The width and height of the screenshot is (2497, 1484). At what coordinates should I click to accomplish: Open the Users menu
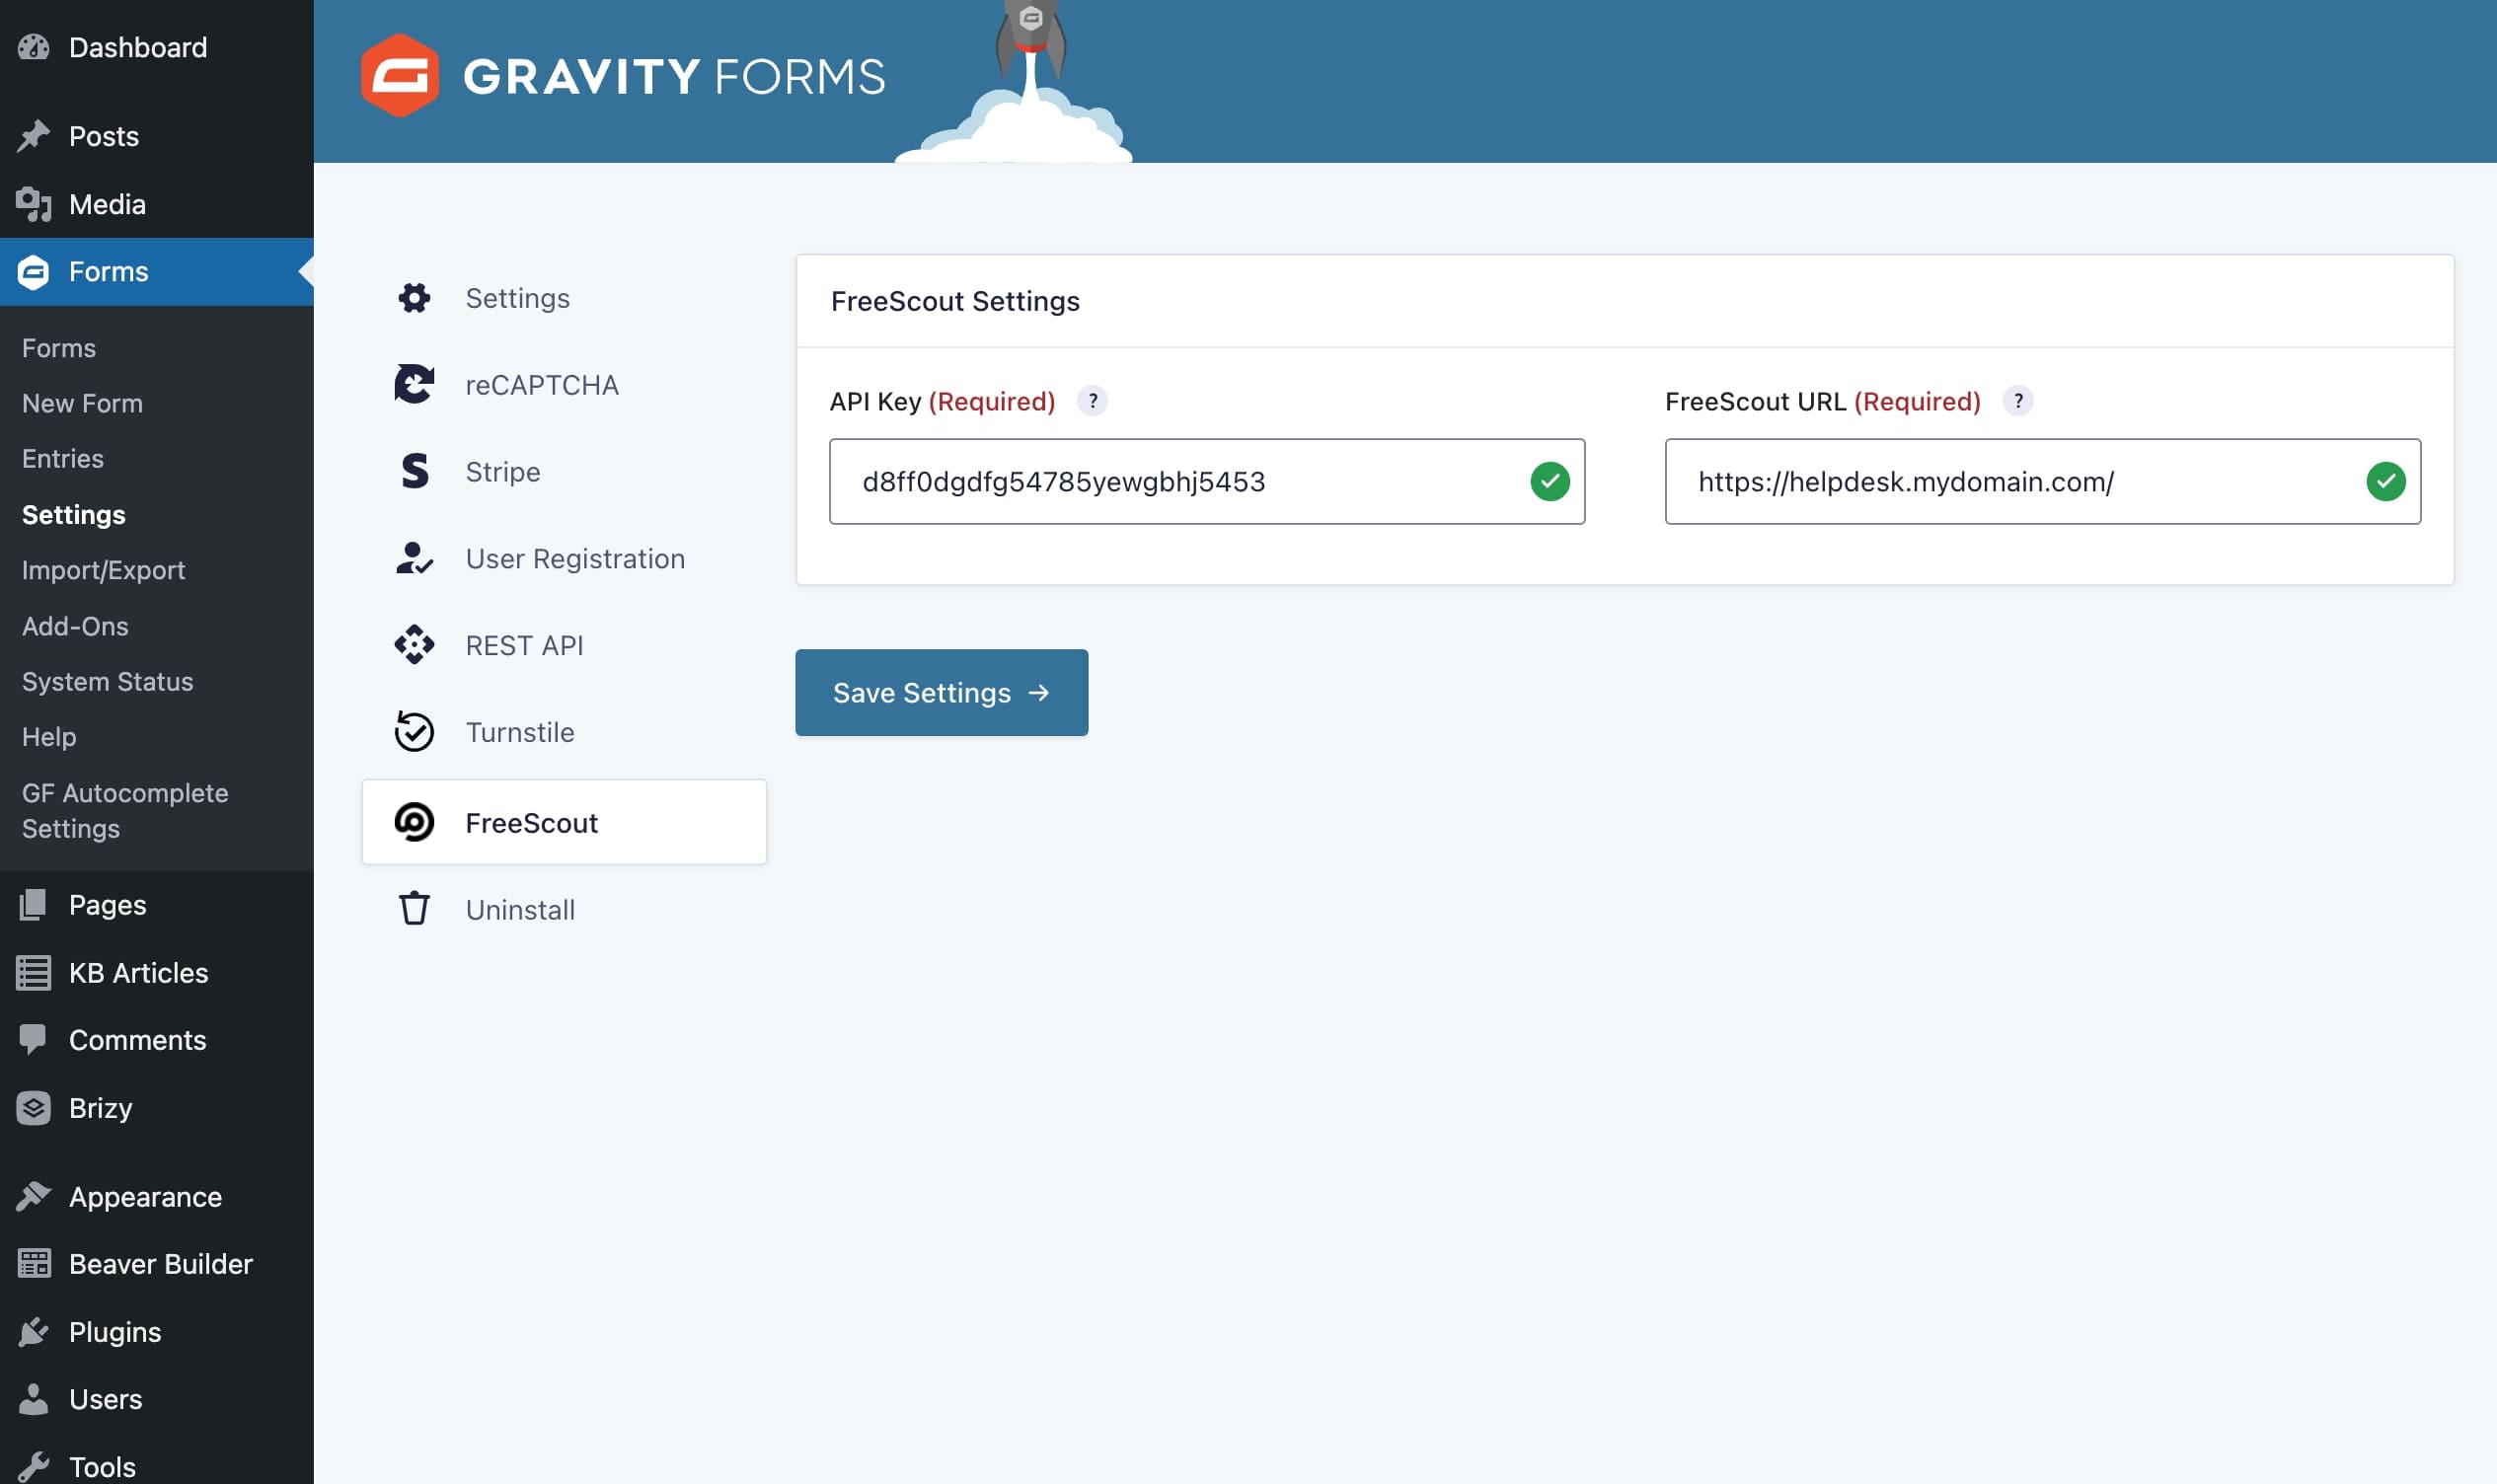[x=157, y=1399]
